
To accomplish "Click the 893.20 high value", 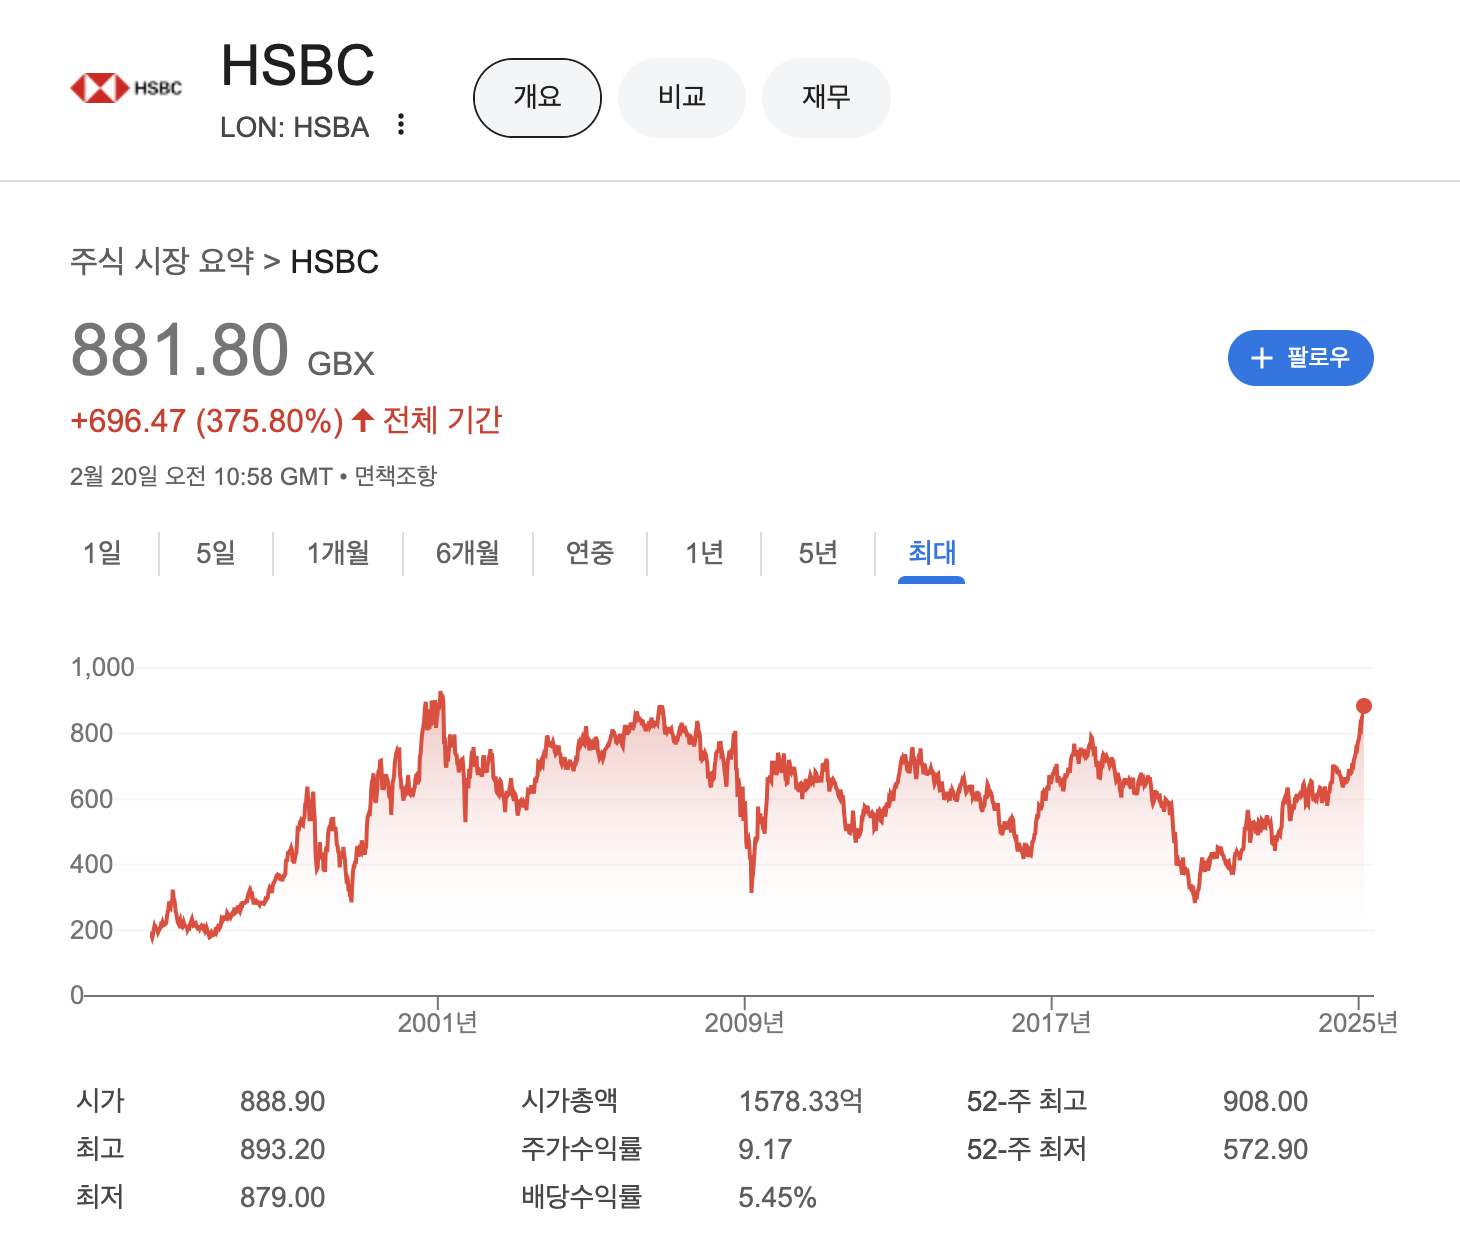I will point(283,1149).
